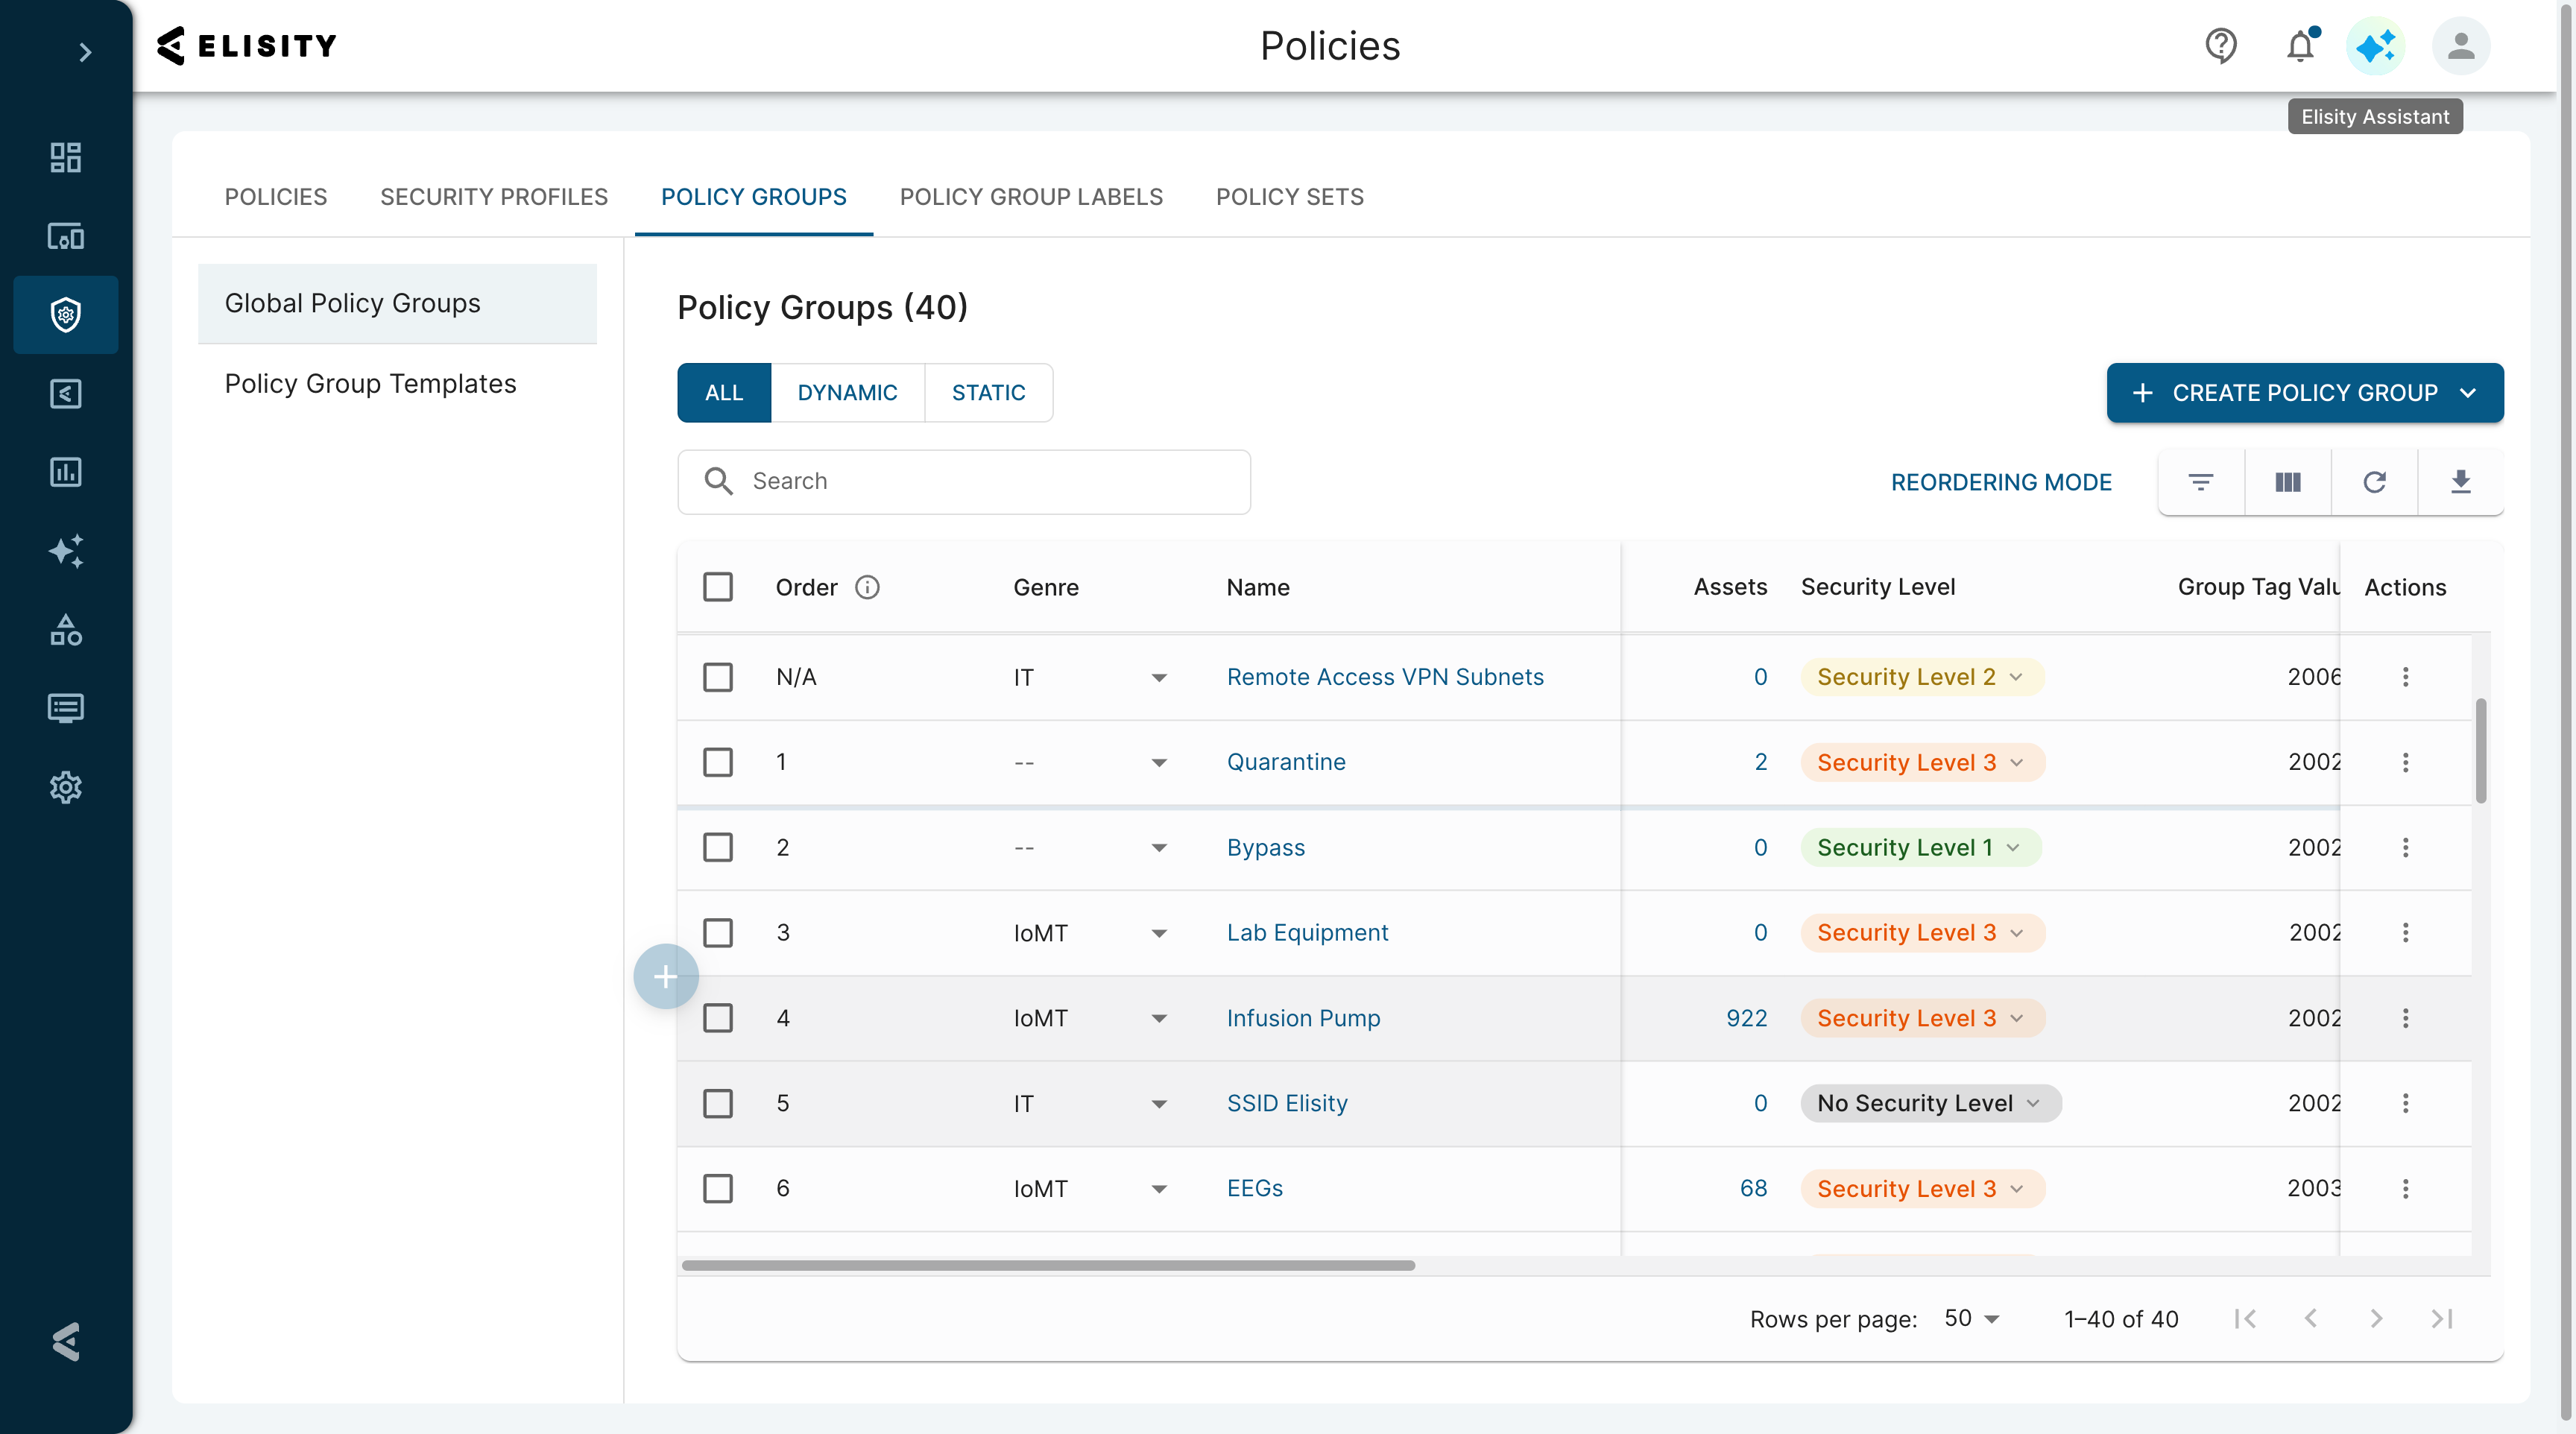Click the filter list icon
This screenshot has width=2576, height=1434.
point(2200,482)
